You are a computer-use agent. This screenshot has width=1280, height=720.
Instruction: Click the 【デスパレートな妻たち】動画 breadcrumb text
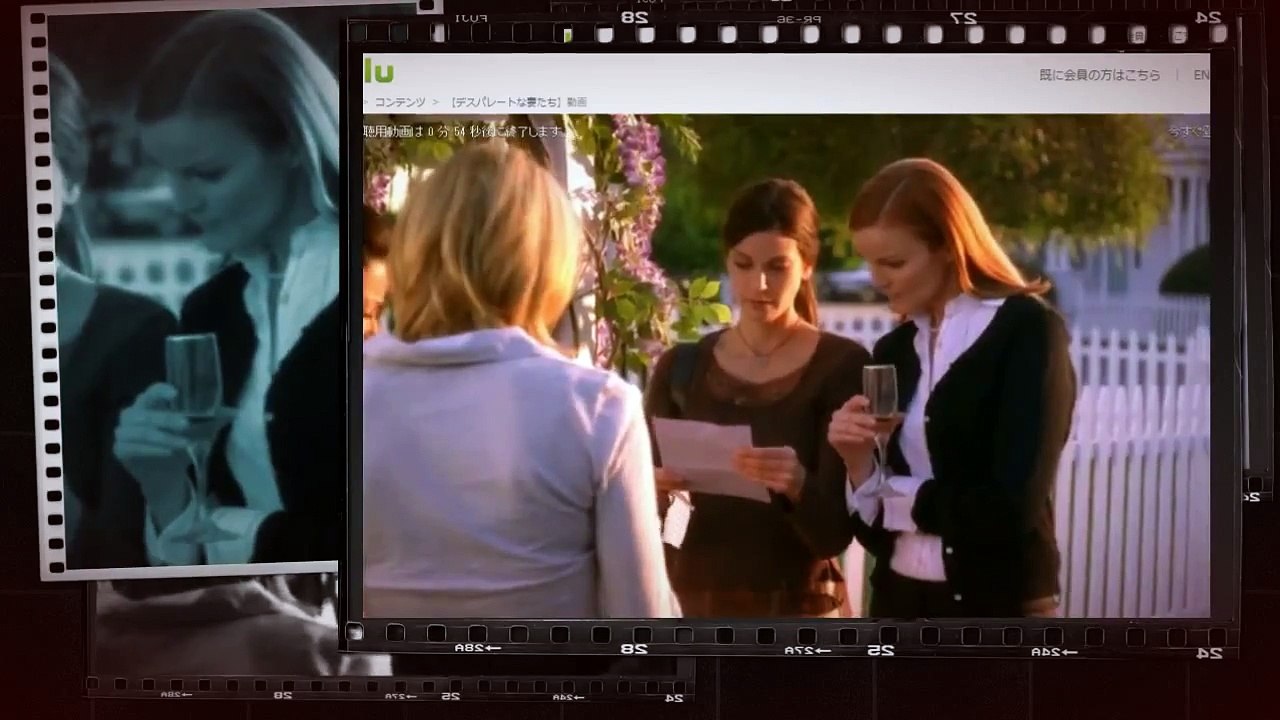(x=517, y=102)
